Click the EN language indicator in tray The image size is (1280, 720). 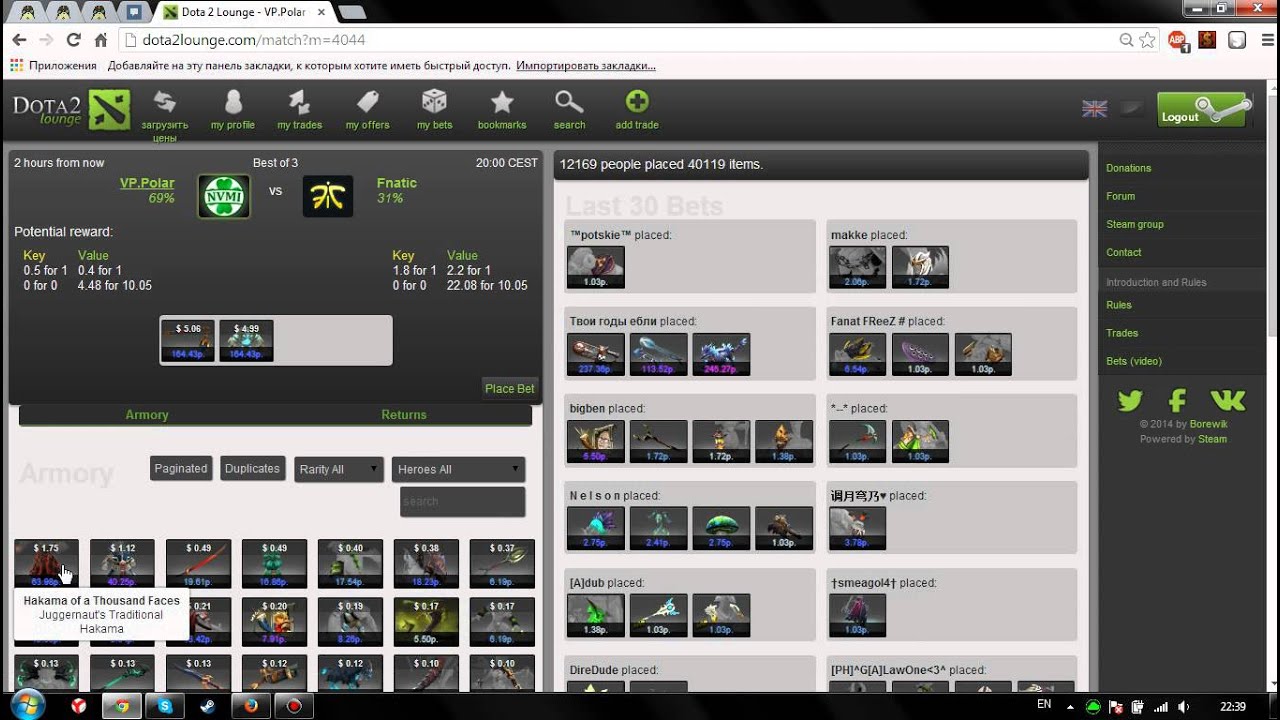1044,704
